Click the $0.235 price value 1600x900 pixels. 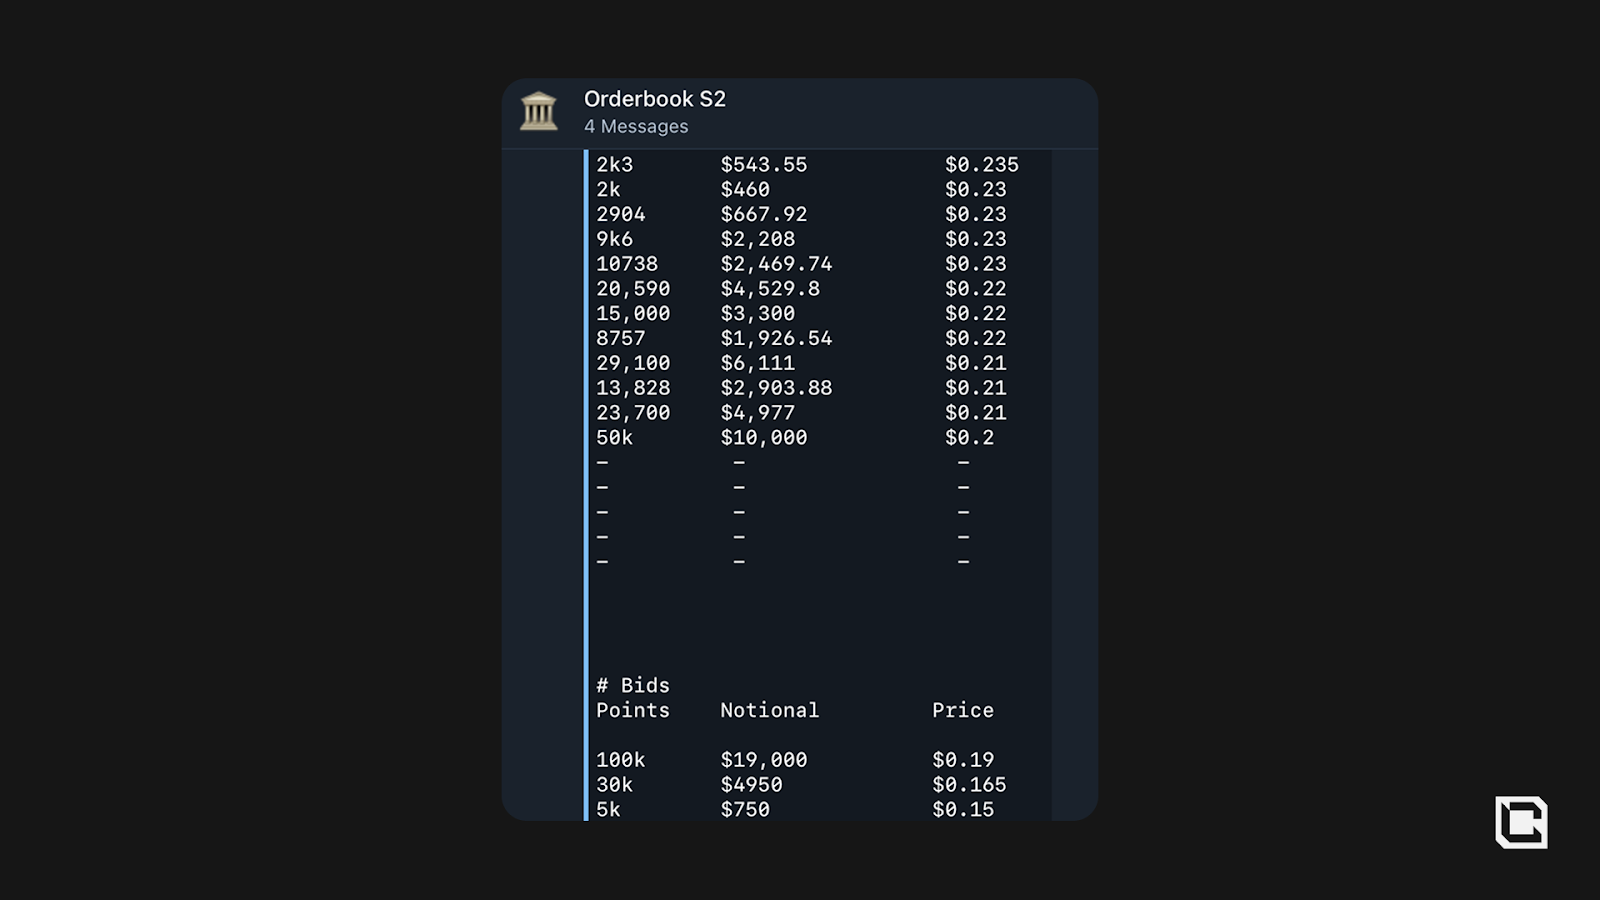click(x=981, y=165)
